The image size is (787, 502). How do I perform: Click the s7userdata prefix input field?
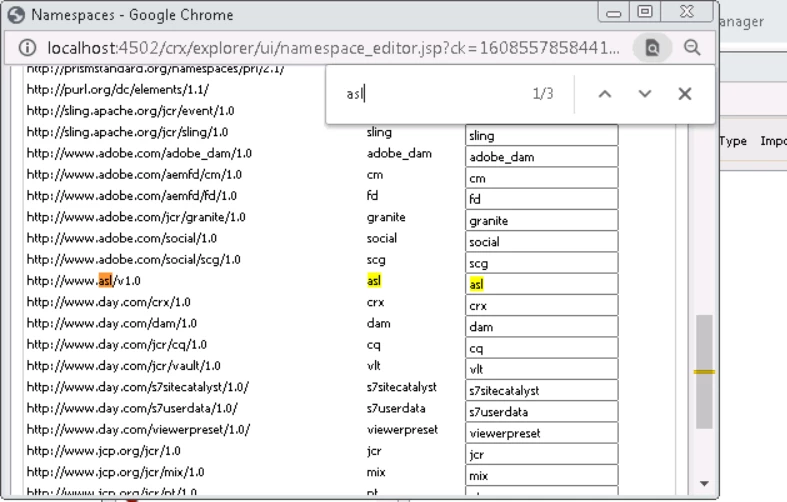tap(542, 412)
